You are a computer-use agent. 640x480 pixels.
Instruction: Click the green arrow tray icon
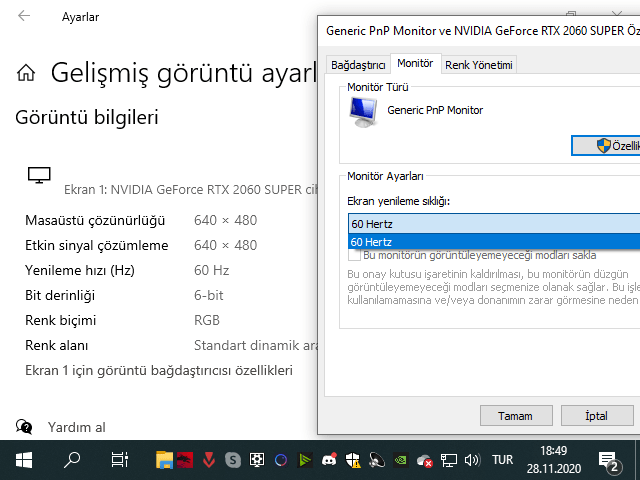[x=305, y=460]
